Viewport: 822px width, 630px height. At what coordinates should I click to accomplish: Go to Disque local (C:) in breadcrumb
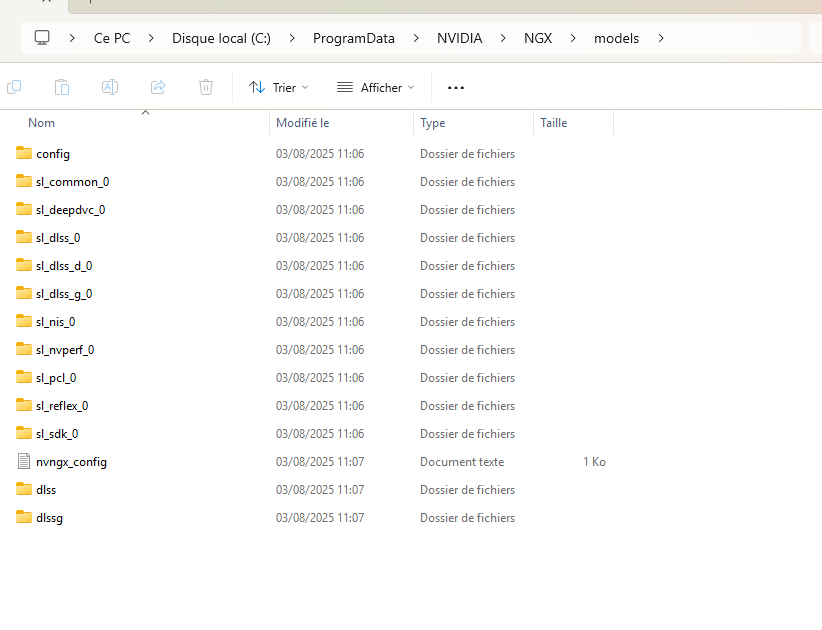click(219, 39)
